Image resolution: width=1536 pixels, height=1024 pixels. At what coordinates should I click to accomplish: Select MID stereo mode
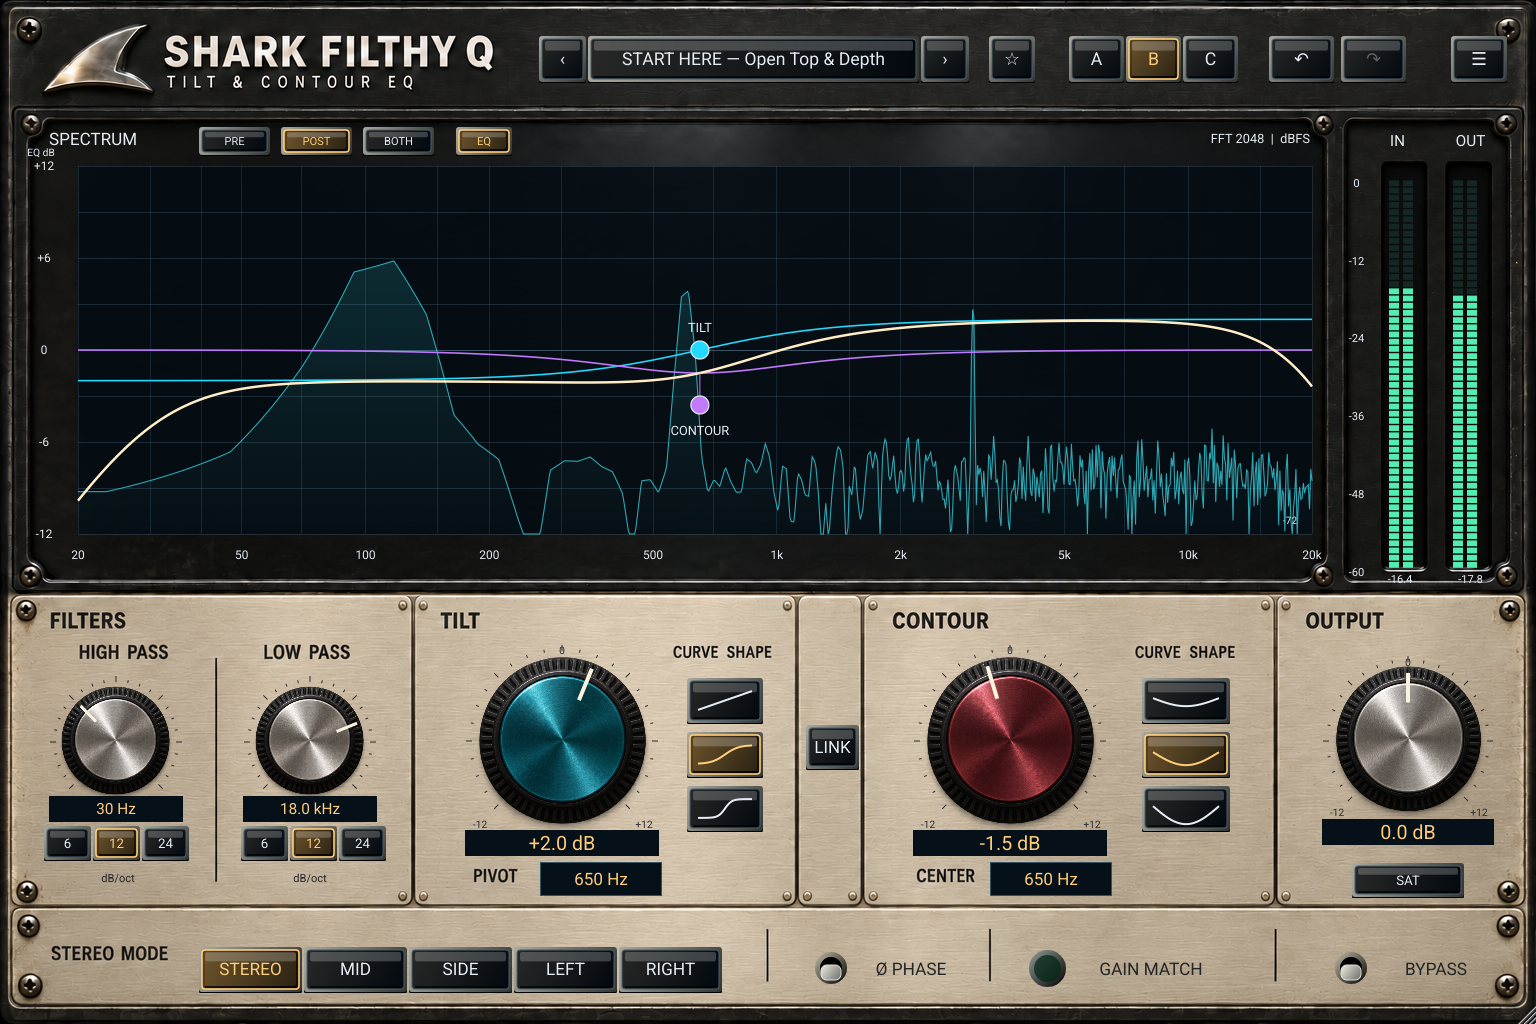pos(355,969)
